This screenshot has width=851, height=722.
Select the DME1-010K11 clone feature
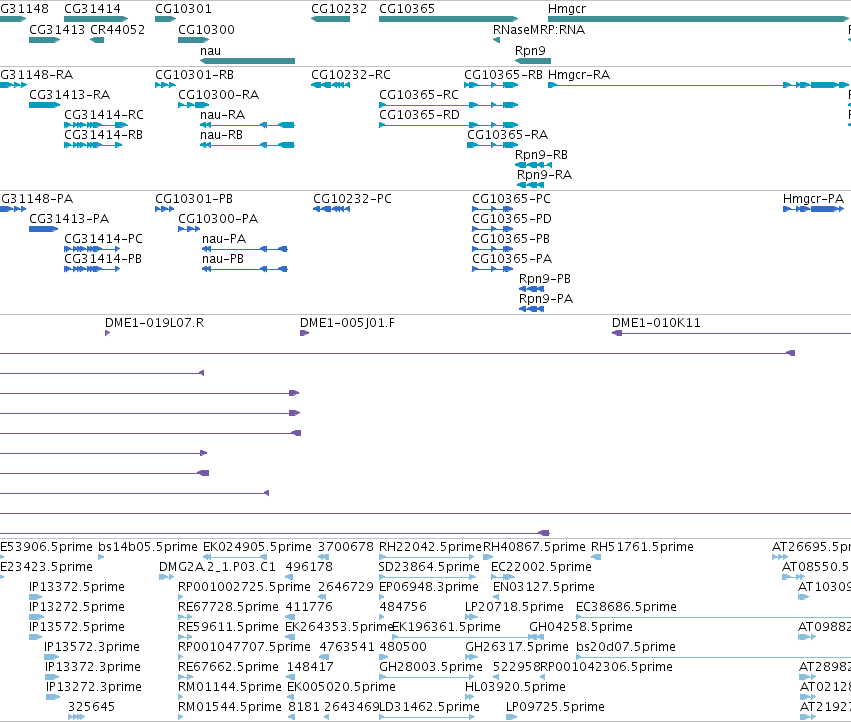732,333
